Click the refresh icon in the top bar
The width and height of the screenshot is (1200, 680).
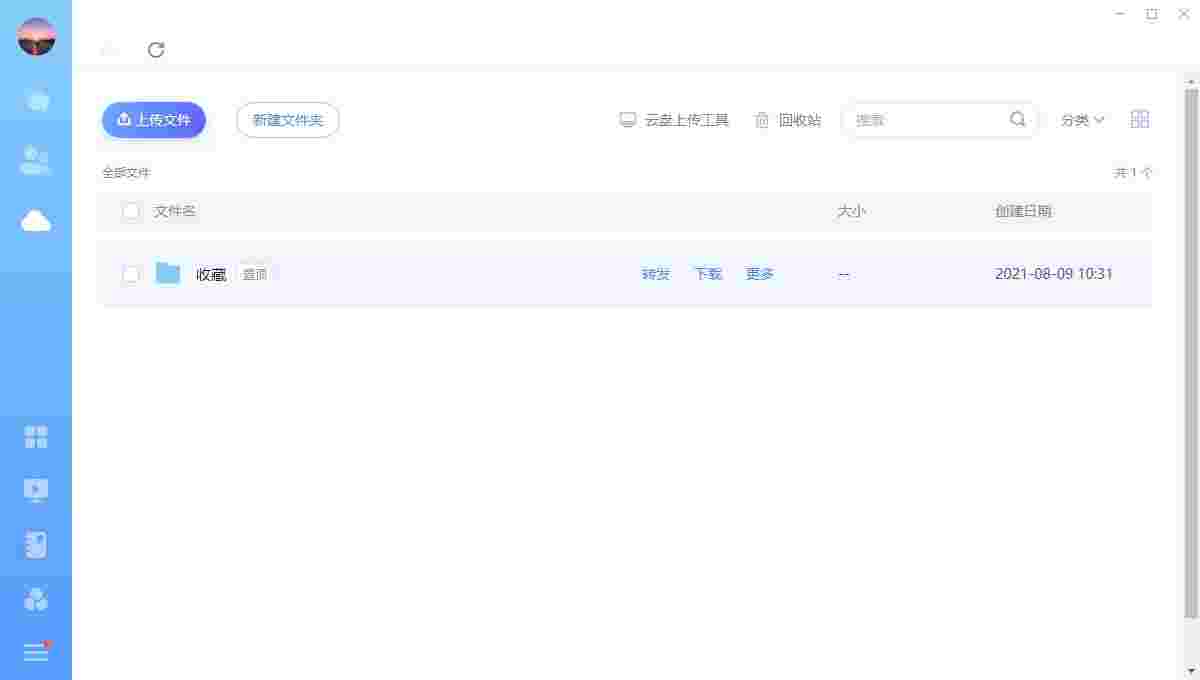pyautogui.click(x=156, y=50)
